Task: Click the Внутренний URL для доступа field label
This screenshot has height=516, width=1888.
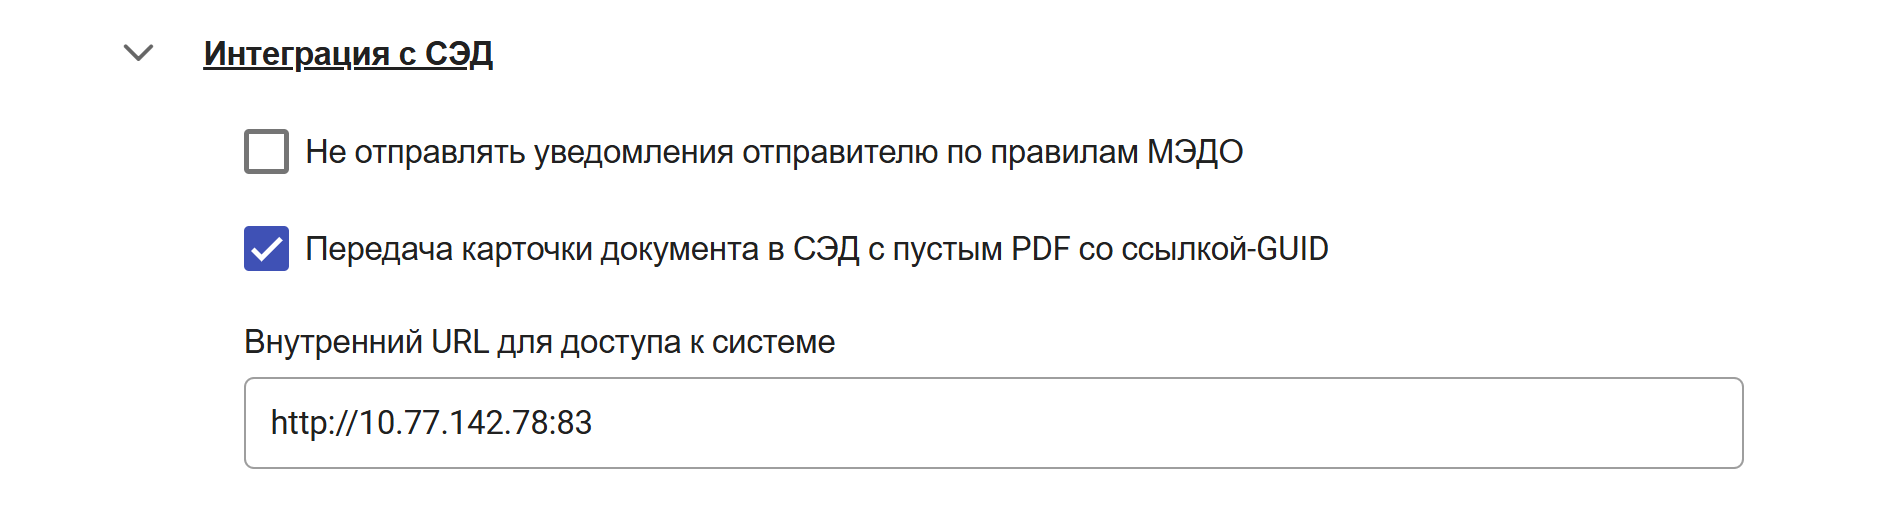Action: [539, 342]
